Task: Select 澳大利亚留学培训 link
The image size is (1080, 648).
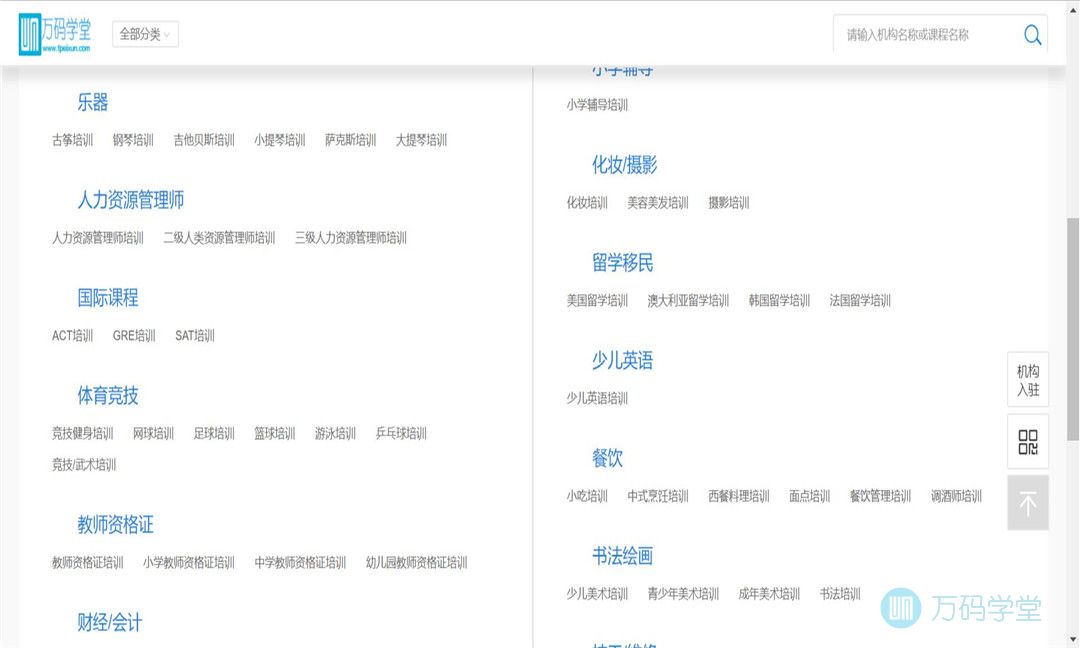Action: (688, 301)
